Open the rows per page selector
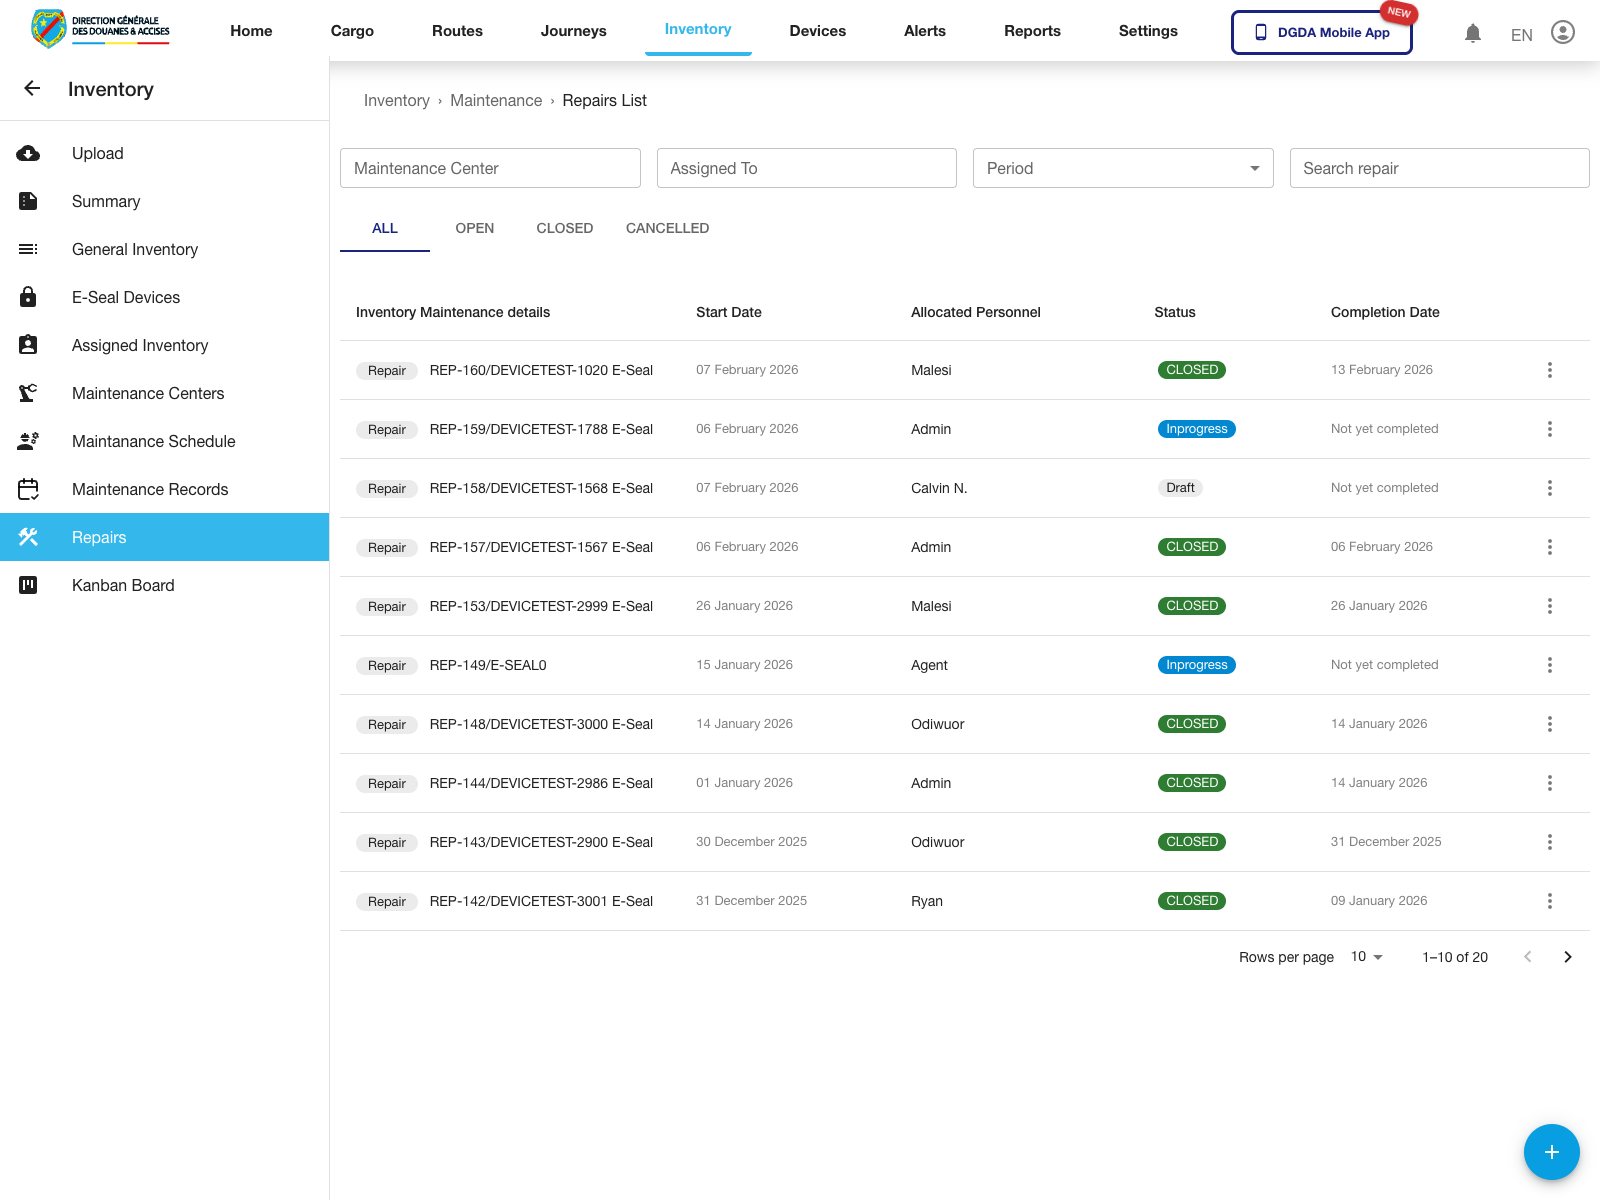 [1366, 957]
